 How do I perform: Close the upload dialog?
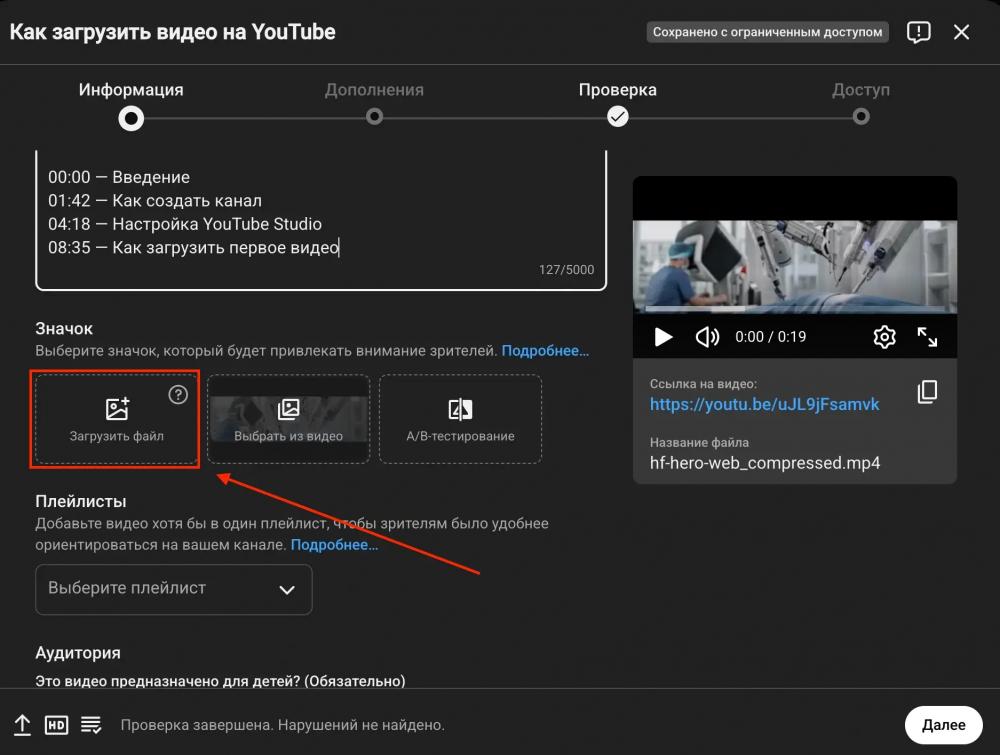pyautogui.click(x=961, y=32)
